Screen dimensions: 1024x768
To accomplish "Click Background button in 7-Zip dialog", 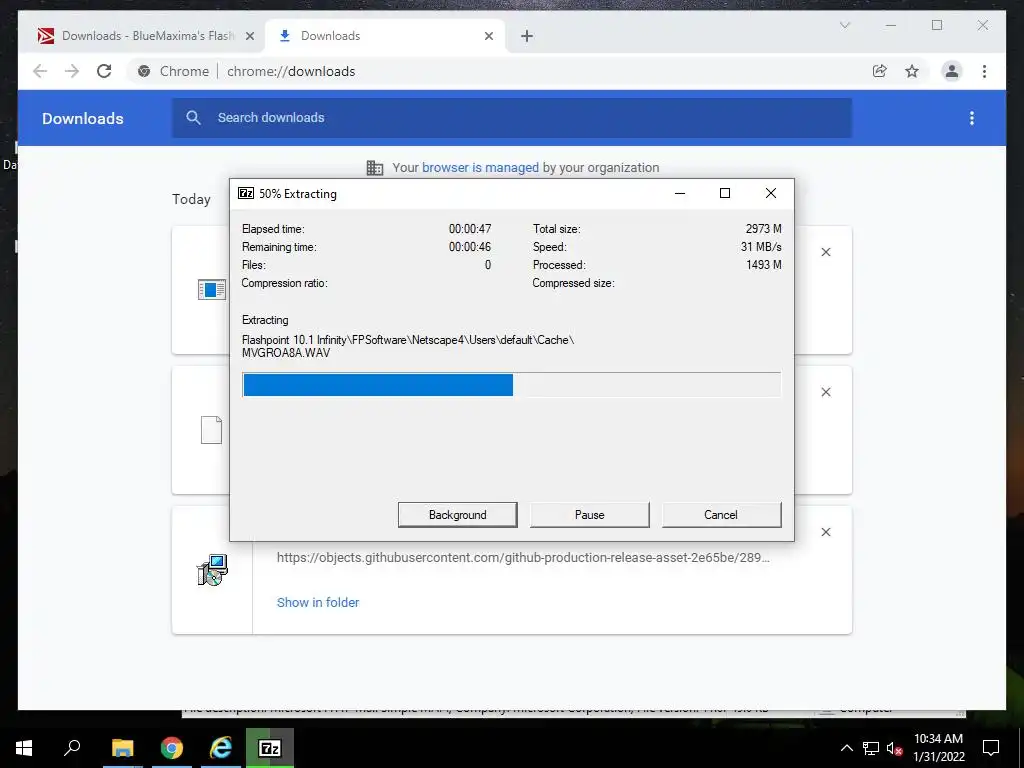I will 457,515.
